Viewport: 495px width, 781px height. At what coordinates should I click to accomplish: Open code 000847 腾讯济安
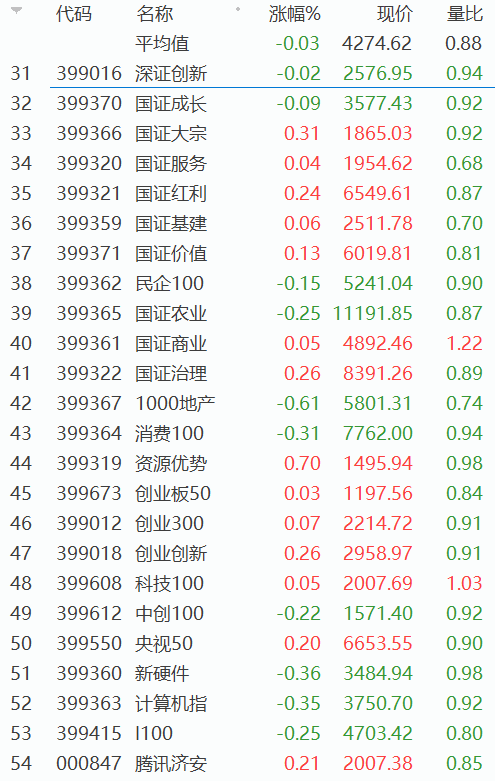point(248,763)
